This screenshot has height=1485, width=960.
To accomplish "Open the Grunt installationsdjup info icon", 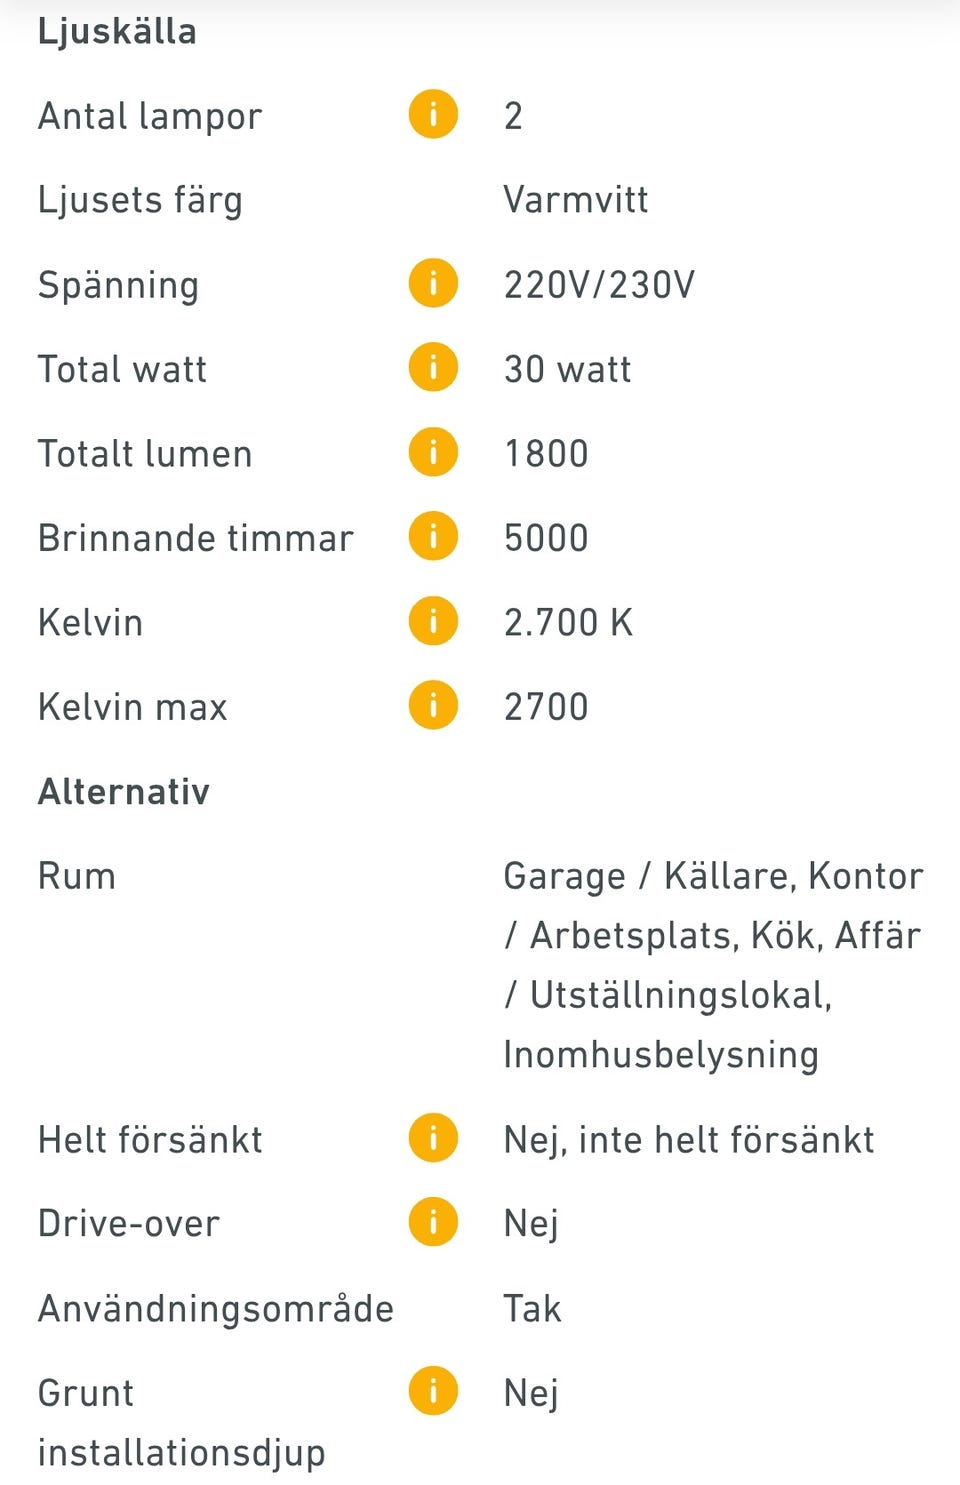I will 431,1390.
